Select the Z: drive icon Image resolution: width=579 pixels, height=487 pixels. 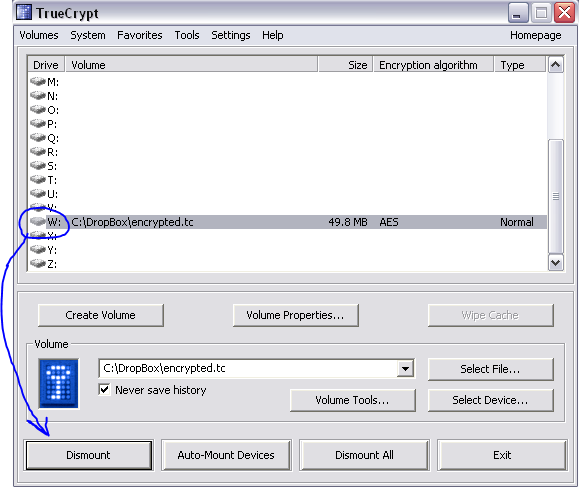[38, 264]
